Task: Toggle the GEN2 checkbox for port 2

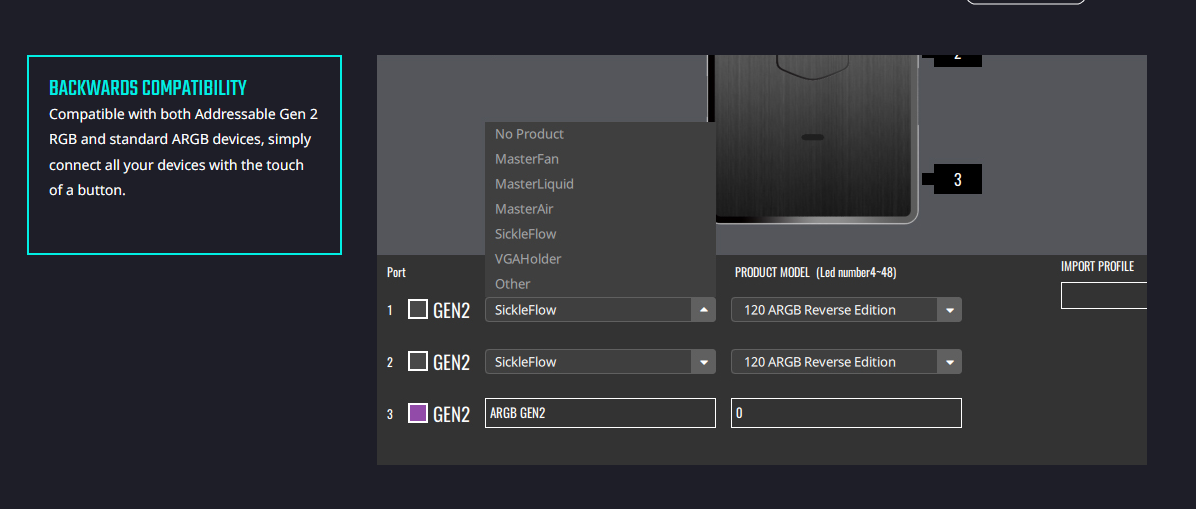Action: point(418,361)
